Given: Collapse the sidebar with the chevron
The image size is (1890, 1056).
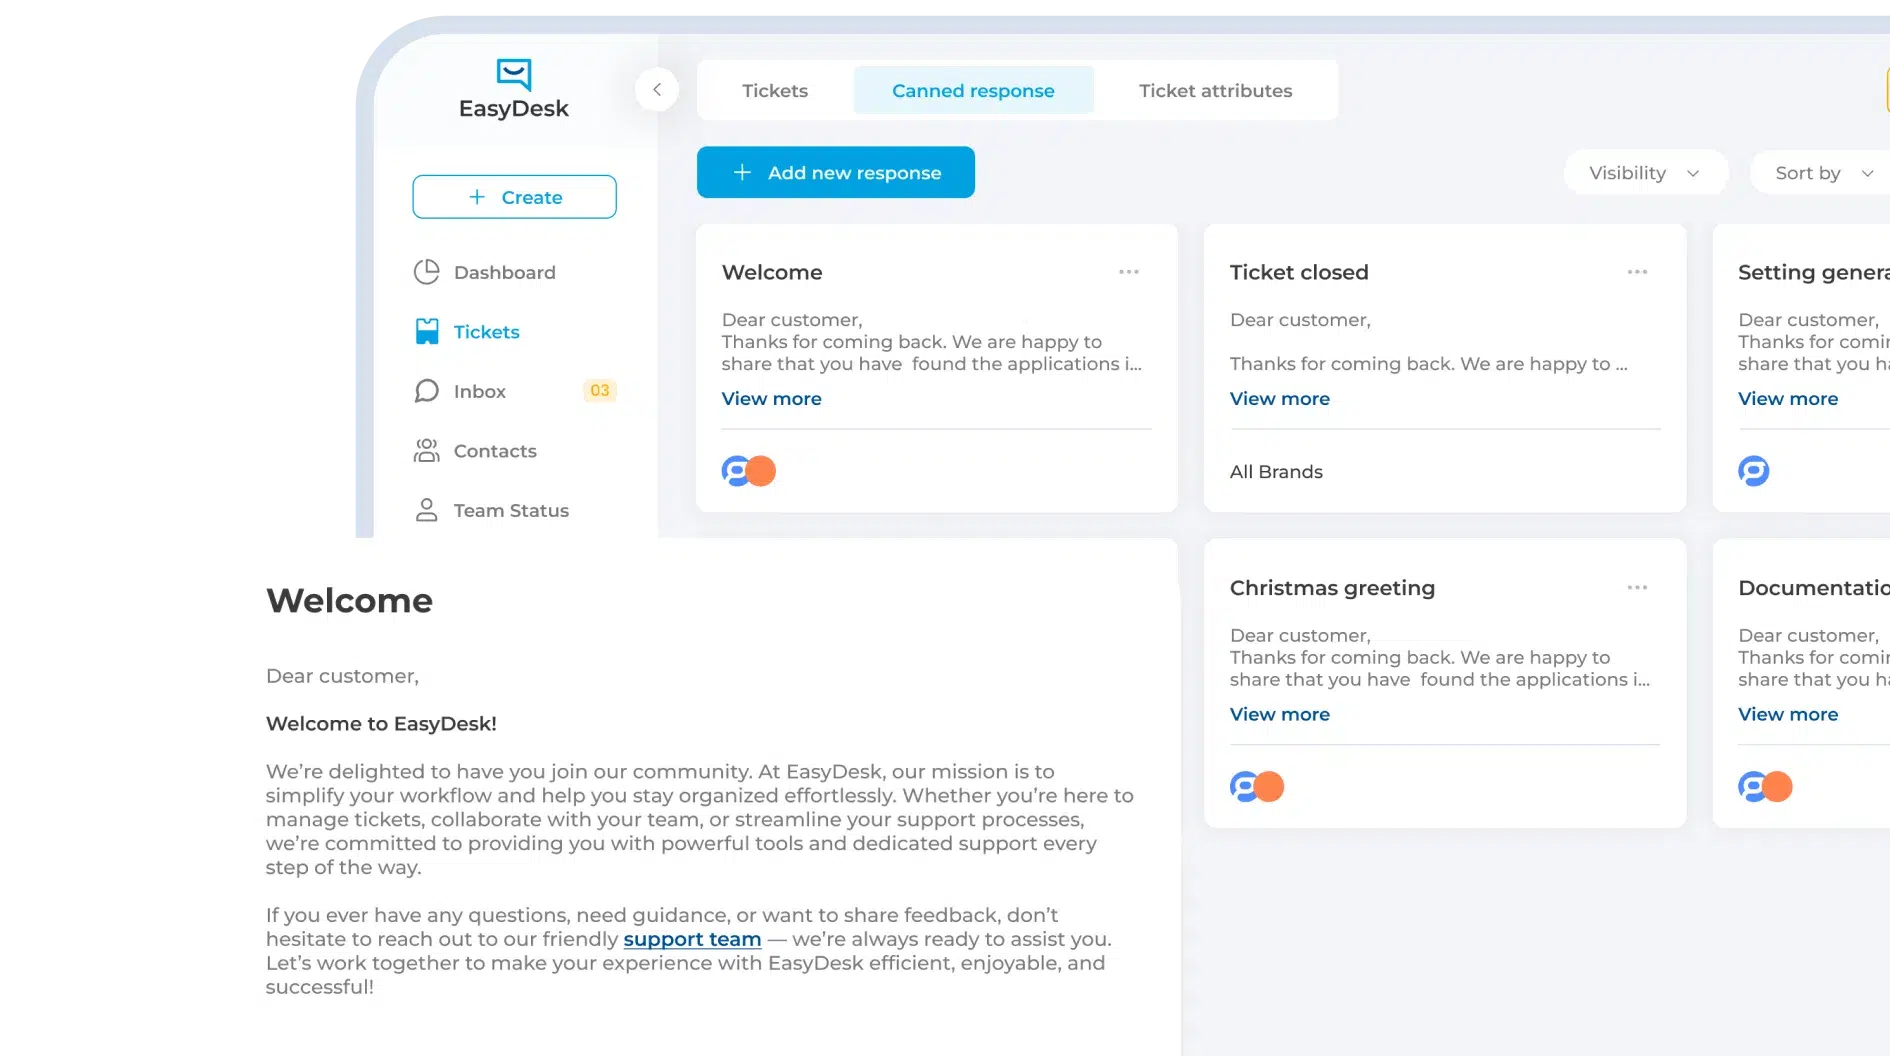Looking at the screenshot, I should 657,89.
